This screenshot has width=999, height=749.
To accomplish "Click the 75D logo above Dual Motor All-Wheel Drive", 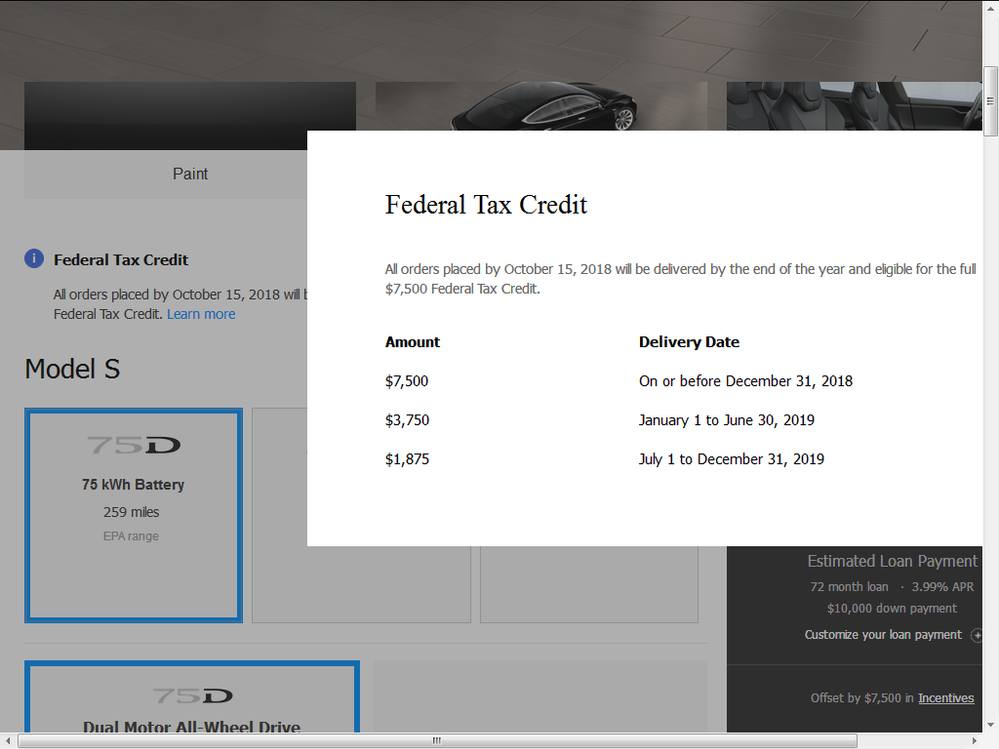I will click(192, 695).
